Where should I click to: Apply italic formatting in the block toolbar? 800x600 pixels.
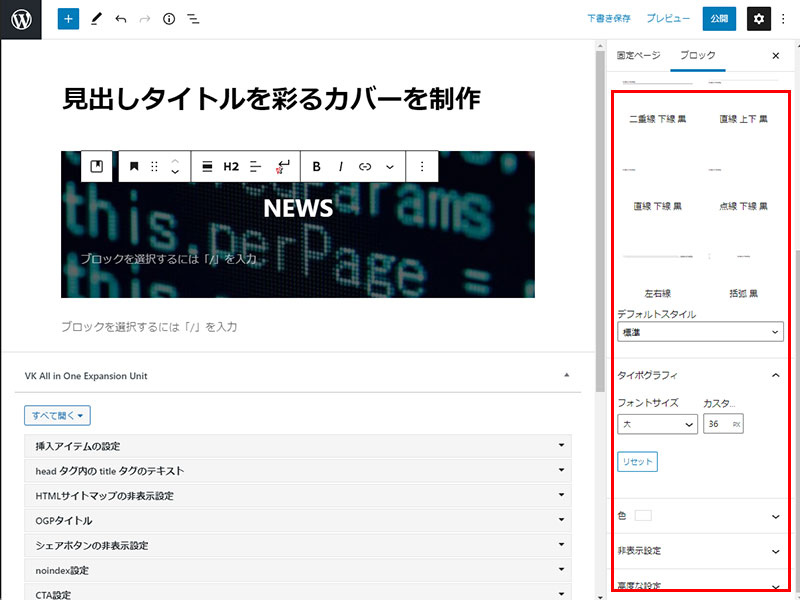click(341, 167)
